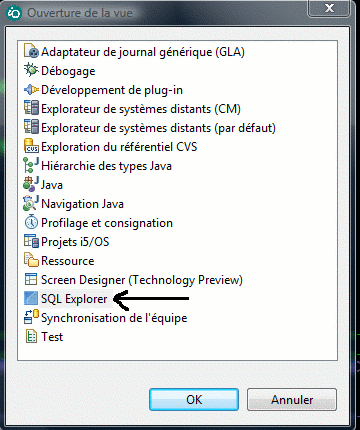
Task: Click the Java perspective icon
Action: (31, 184)
